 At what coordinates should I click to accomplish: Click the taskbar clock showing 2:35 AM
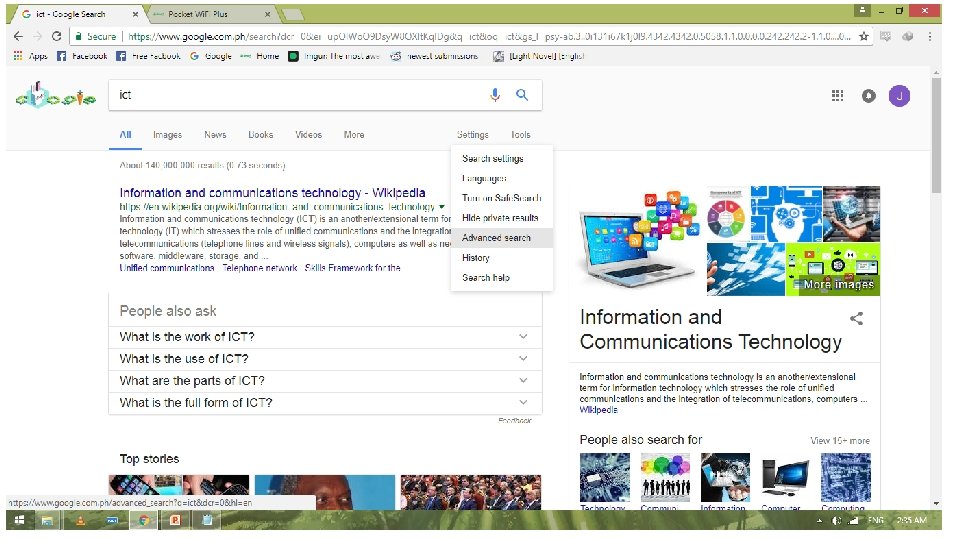(912, 520)
